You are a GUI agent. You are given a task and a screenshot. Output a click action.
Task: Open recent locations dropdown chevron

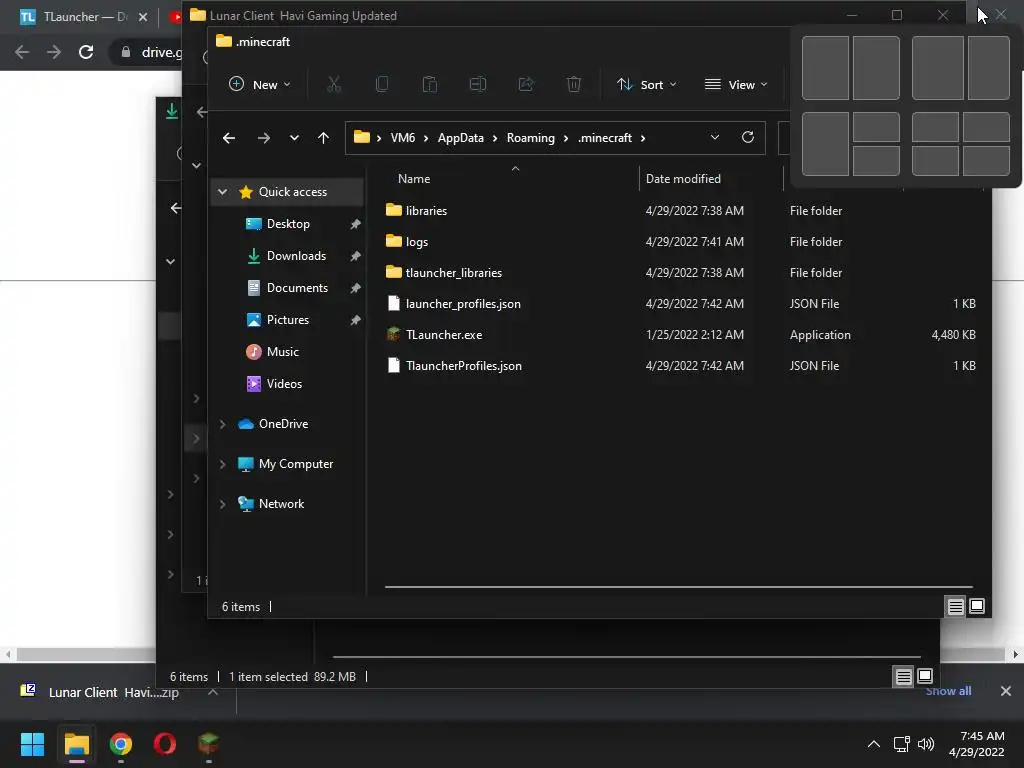[x=294, y=138]
